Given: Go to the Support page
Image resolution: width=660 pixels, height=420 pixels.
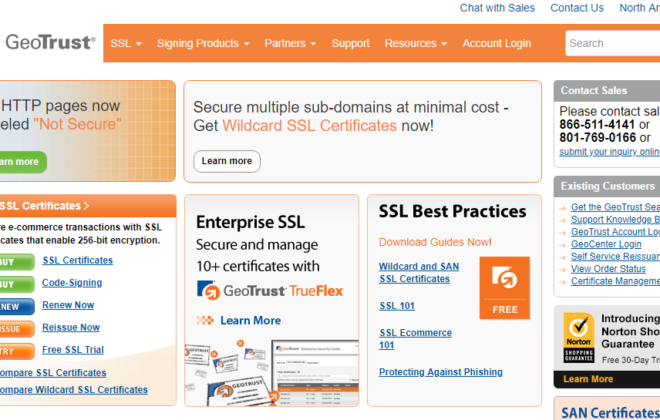Looking at the screenshot, I should pyautogui.click(x=350, y=43).
